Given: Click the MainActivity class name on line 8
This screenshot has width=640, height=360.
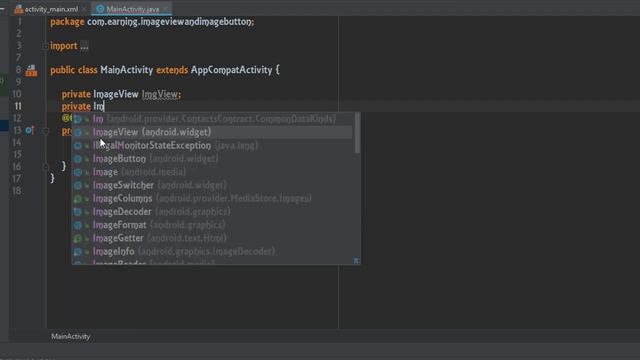Looking at the screenshot, I should [127, 70].
